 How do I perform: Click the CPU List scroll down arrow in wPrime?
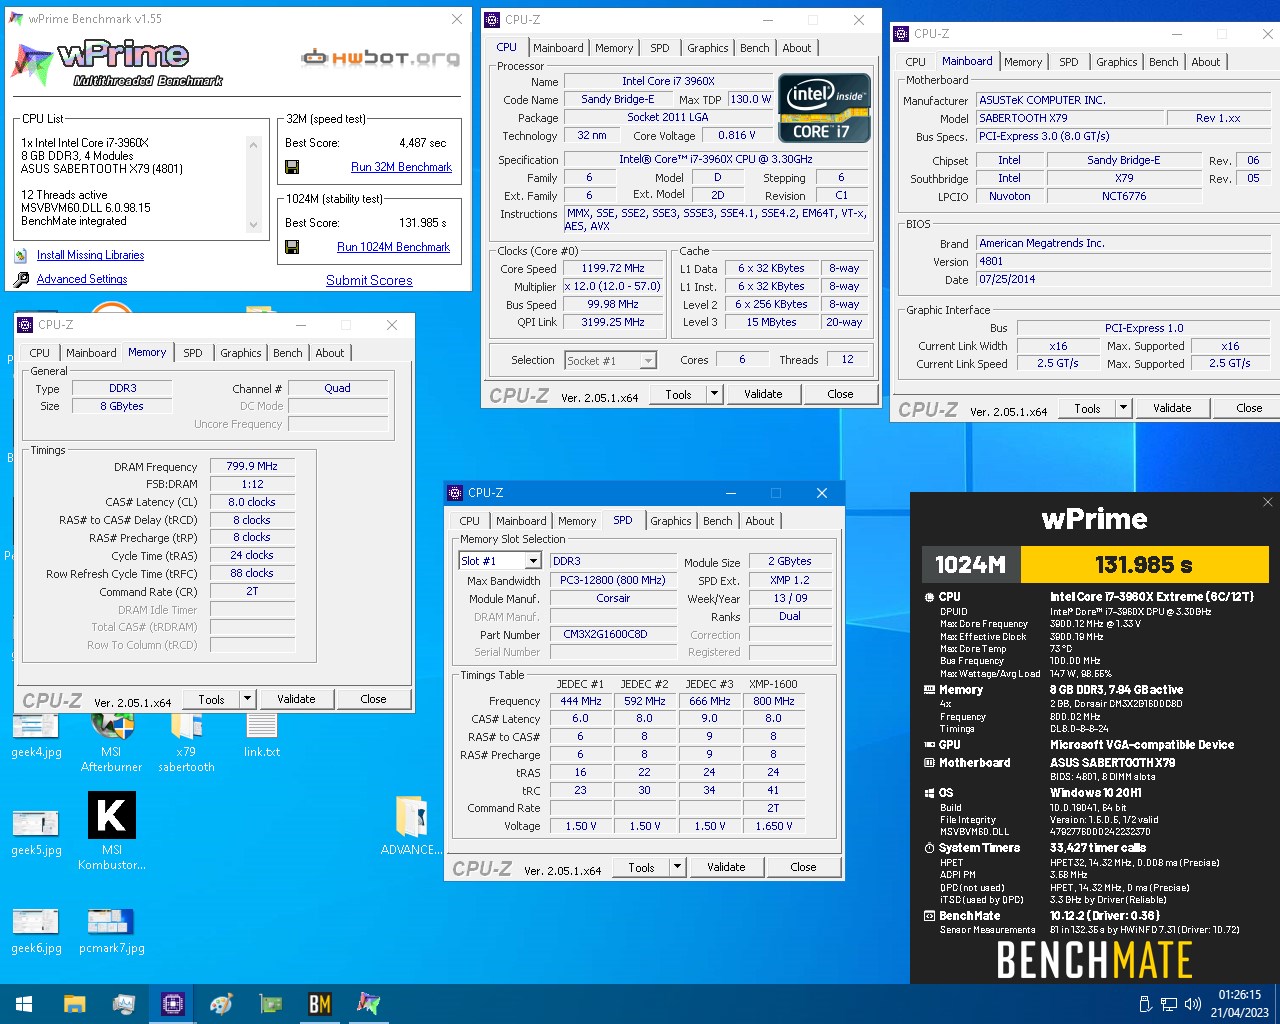[253, 226]
